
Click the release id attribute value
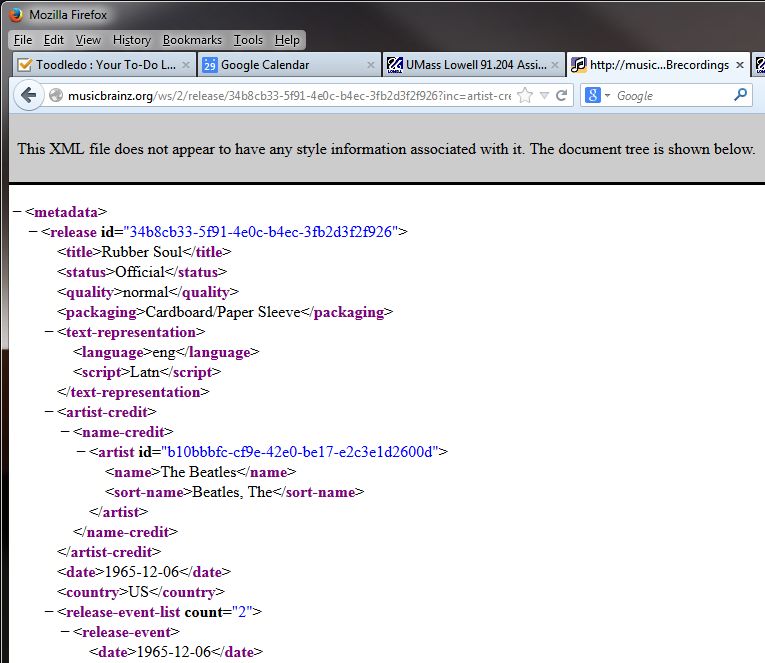pos(261,232)
